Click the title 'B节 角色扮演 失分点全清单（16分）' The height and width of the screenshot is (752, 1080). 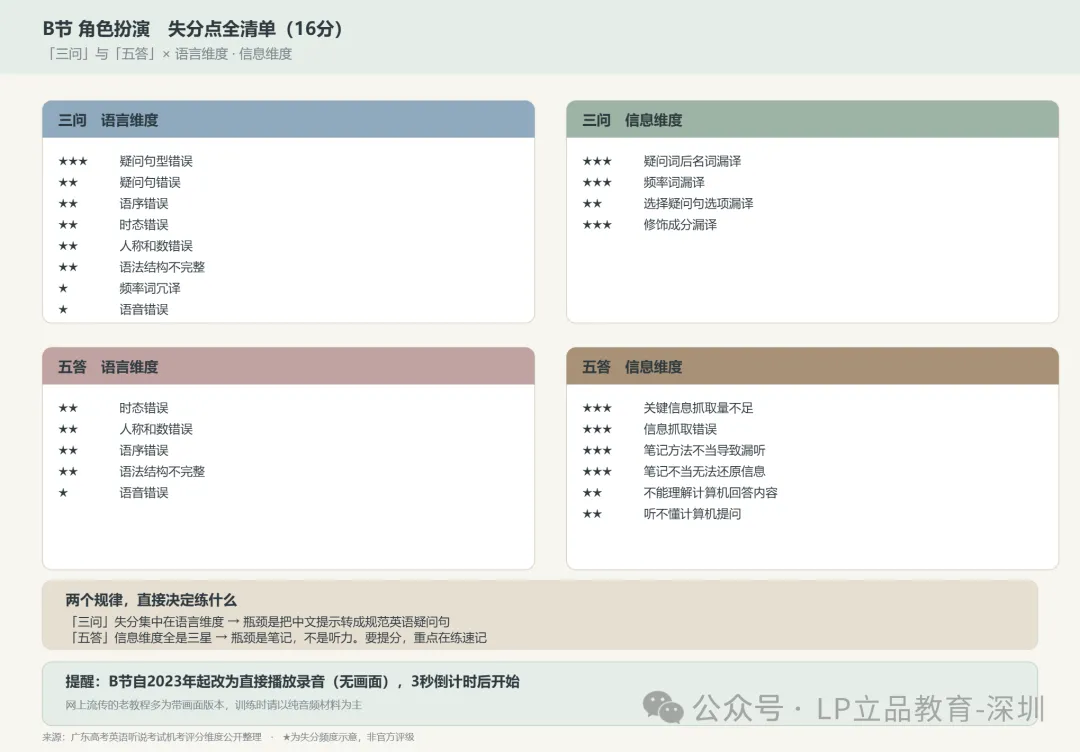(x=193, y=29)
